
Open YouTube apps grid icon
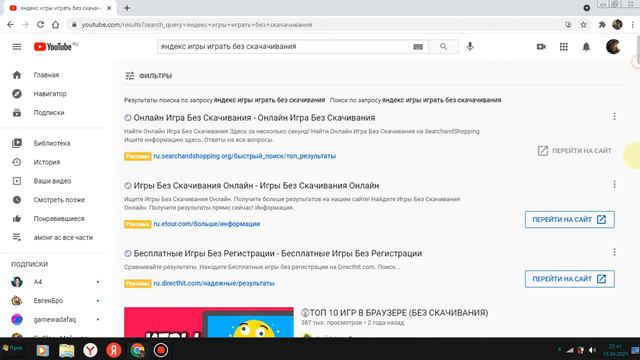point(564,47)
